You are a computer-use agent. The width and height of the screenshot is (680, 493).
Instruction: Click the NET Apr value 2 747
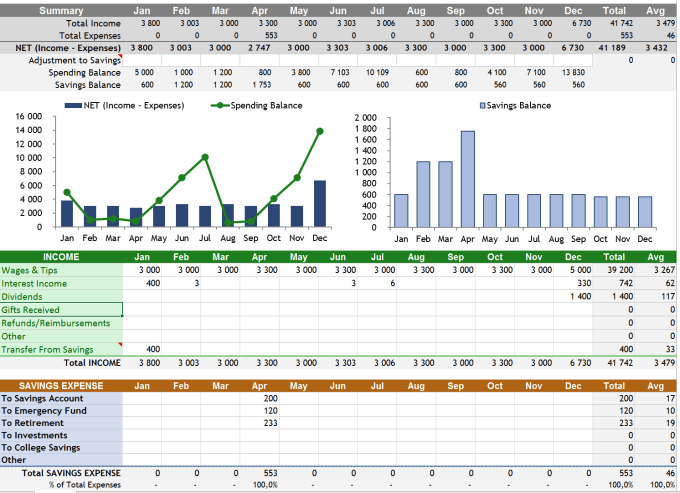[259, 48]
